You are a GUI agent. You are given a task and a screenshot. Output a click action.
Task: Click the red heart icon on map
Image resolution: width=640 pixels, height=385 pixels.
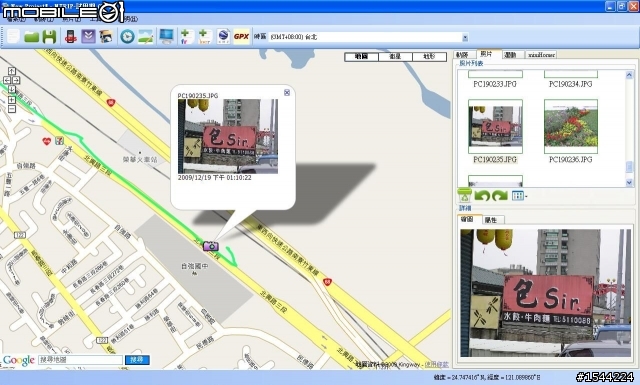click(47, 141)
